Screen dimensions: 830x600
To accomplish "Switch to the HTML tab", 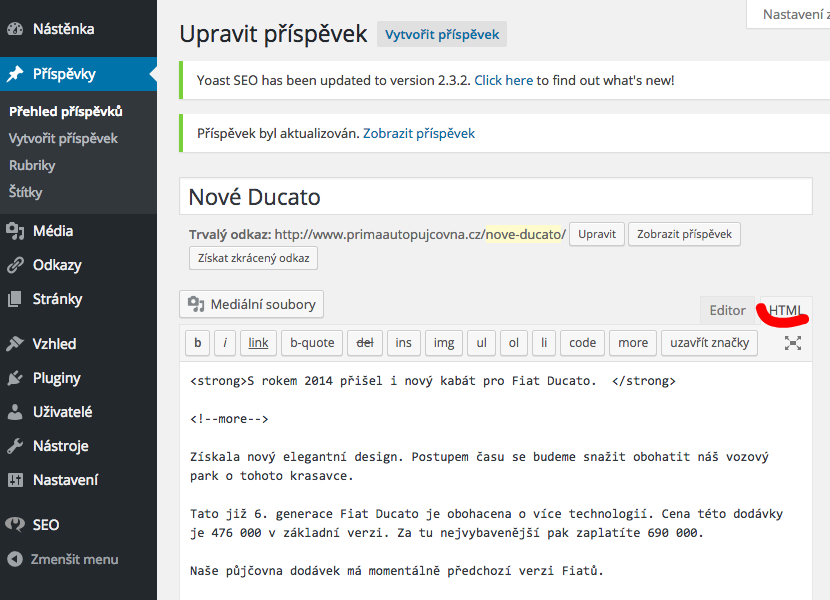I will [786, 310].
